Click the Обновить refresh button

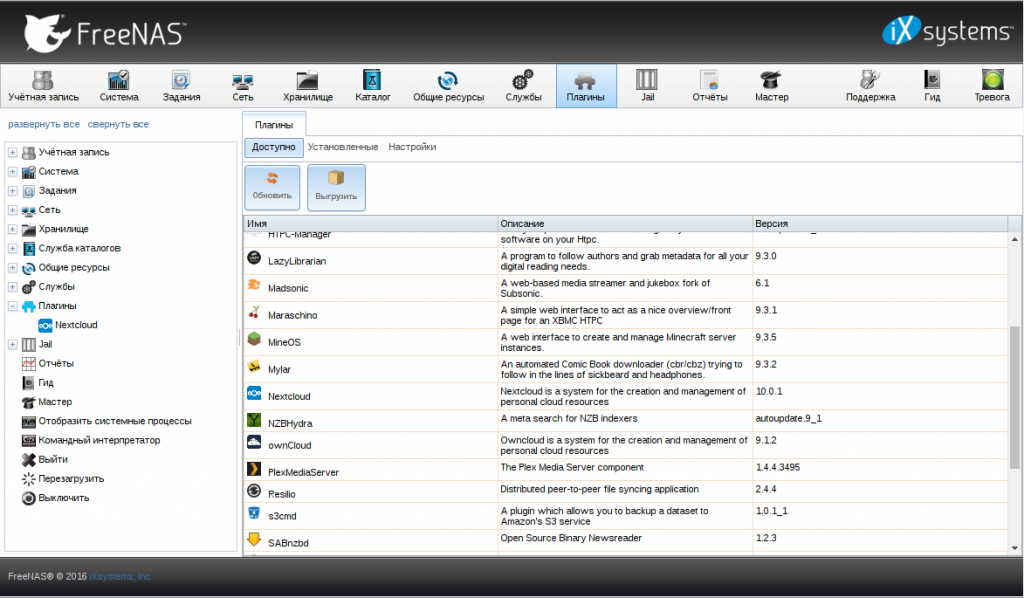[x=272, y=187]
